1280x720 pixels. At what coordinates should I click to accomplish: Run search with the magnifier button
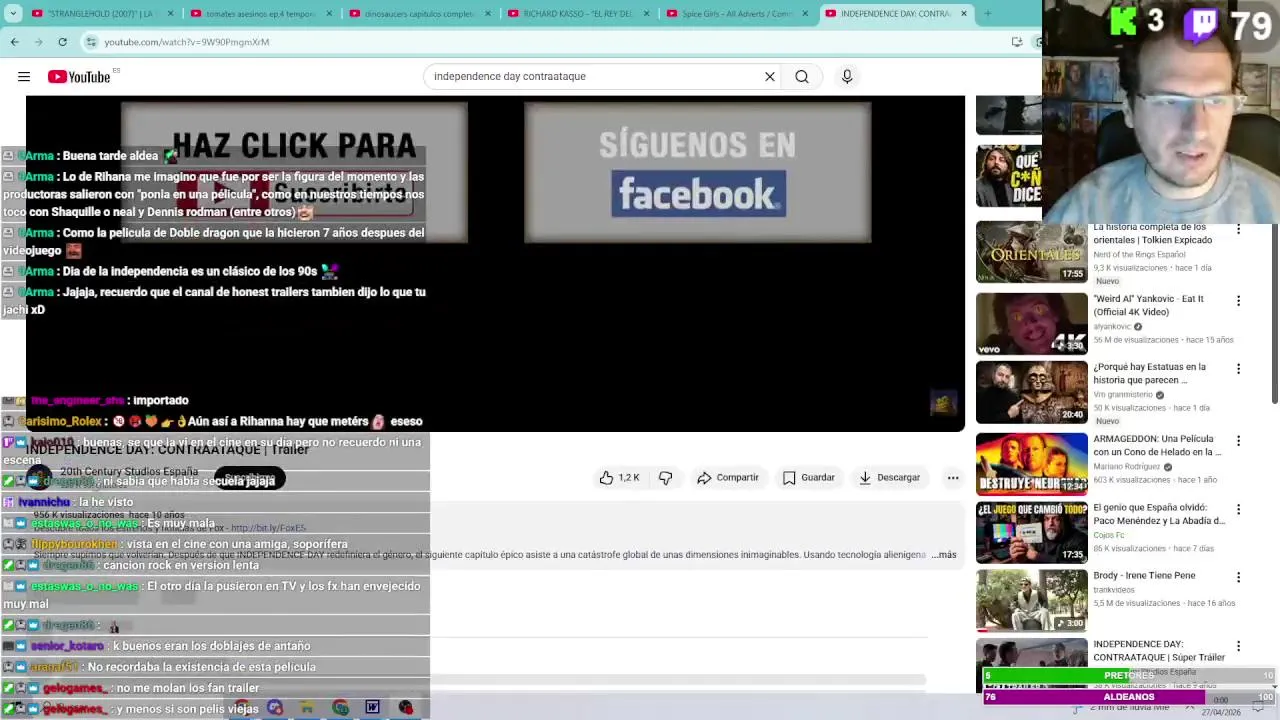pos(802,76)
